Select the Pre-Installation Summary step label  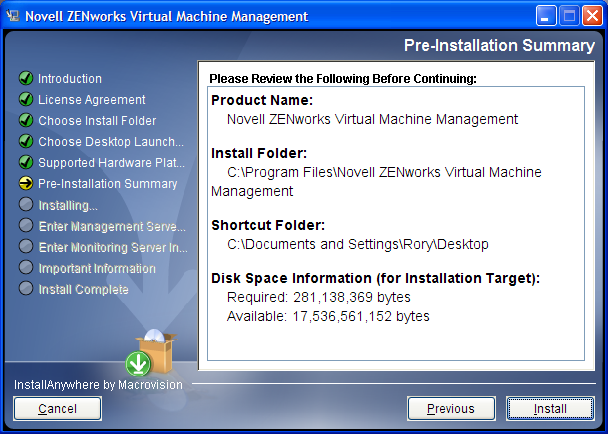[108, 183]
